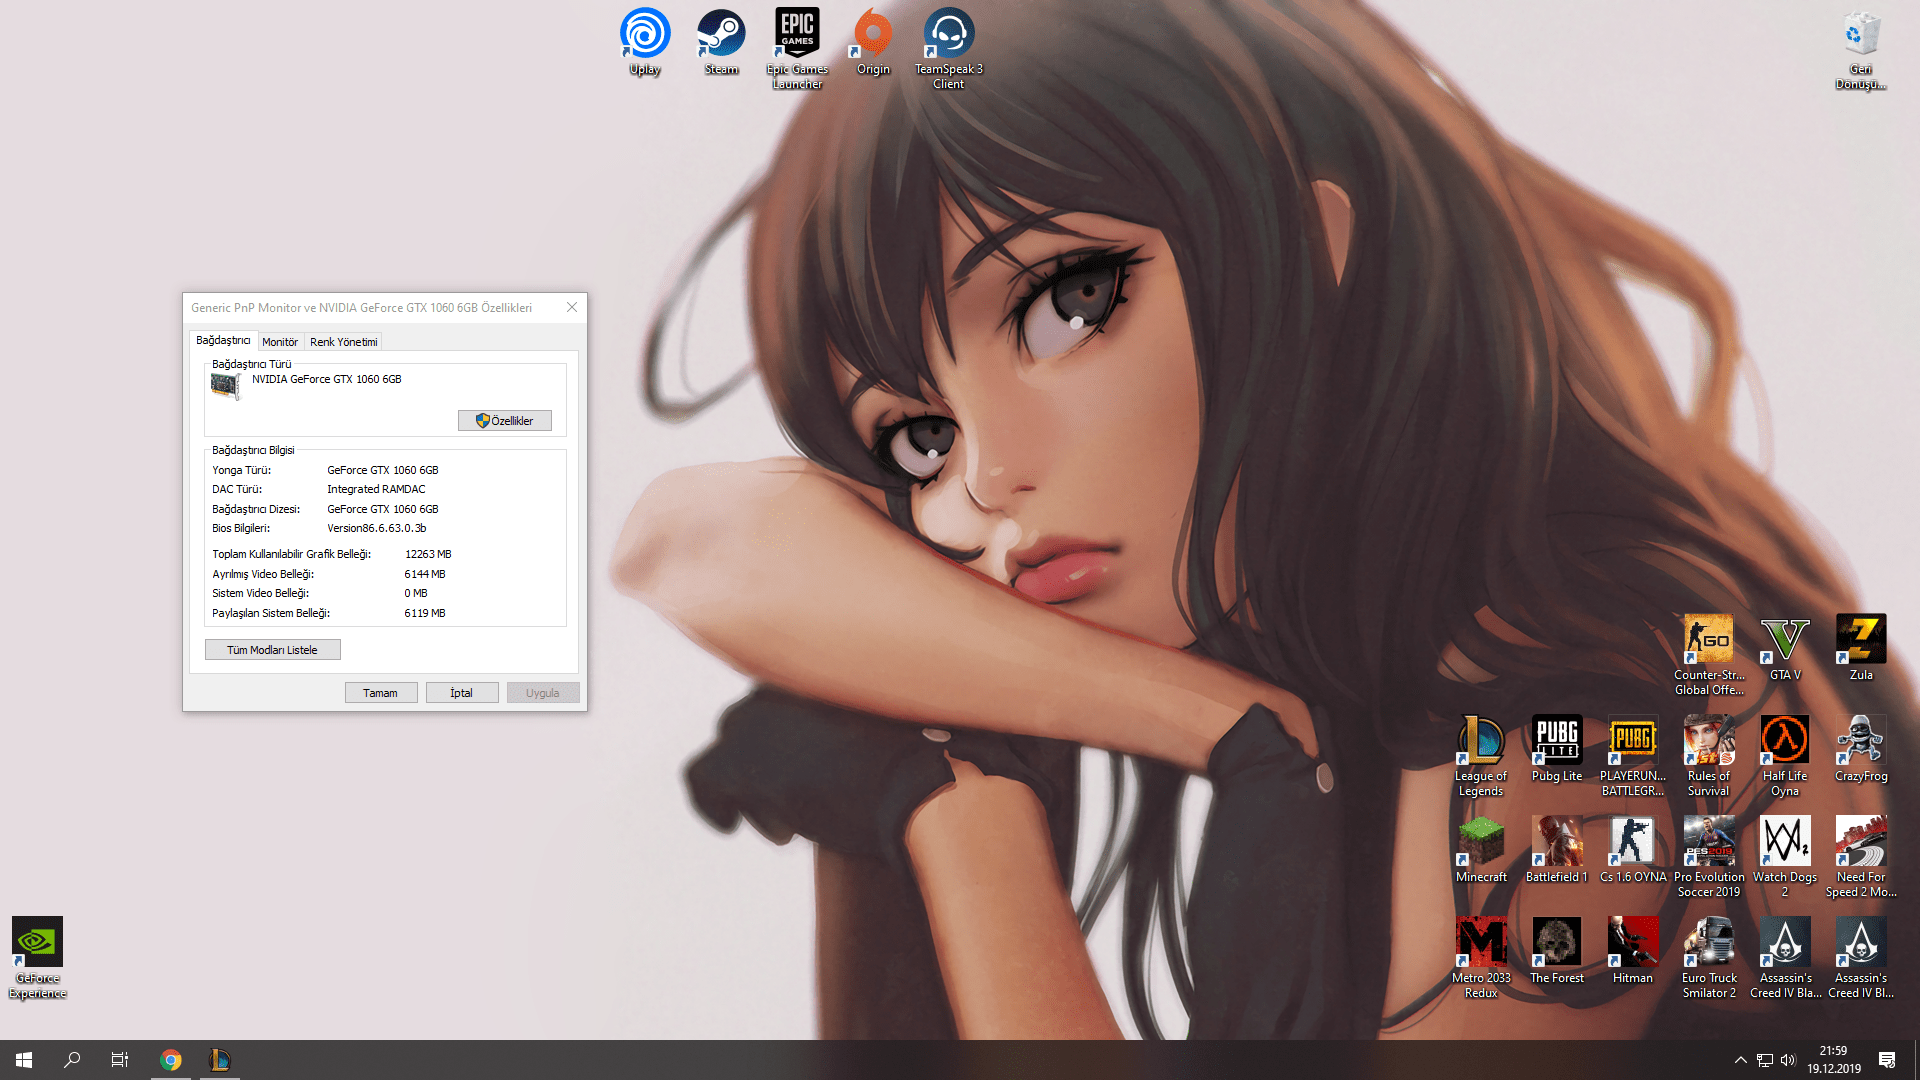
Task: Open the Renk Yönetimi tab
Action: pos(343,342)
